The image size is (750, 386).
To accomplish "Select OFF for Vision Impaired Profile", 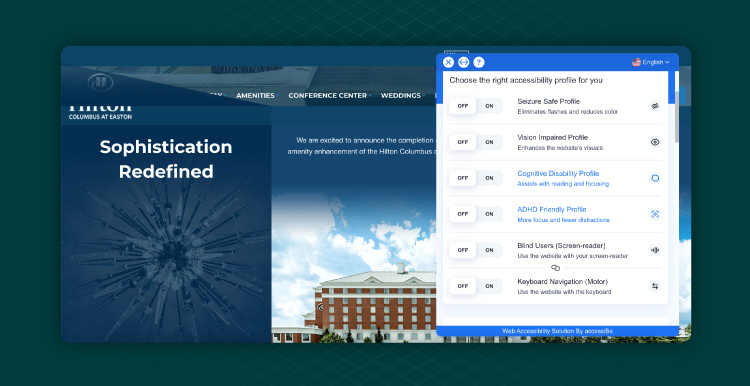I will click(463, 142).
